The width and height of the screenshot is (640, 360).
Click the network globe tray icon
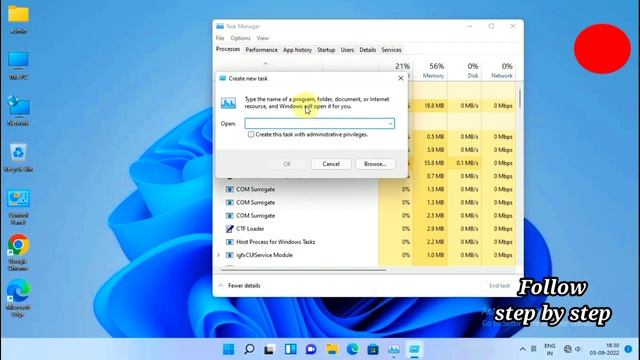pyautogui.click(x=567, y=349)
